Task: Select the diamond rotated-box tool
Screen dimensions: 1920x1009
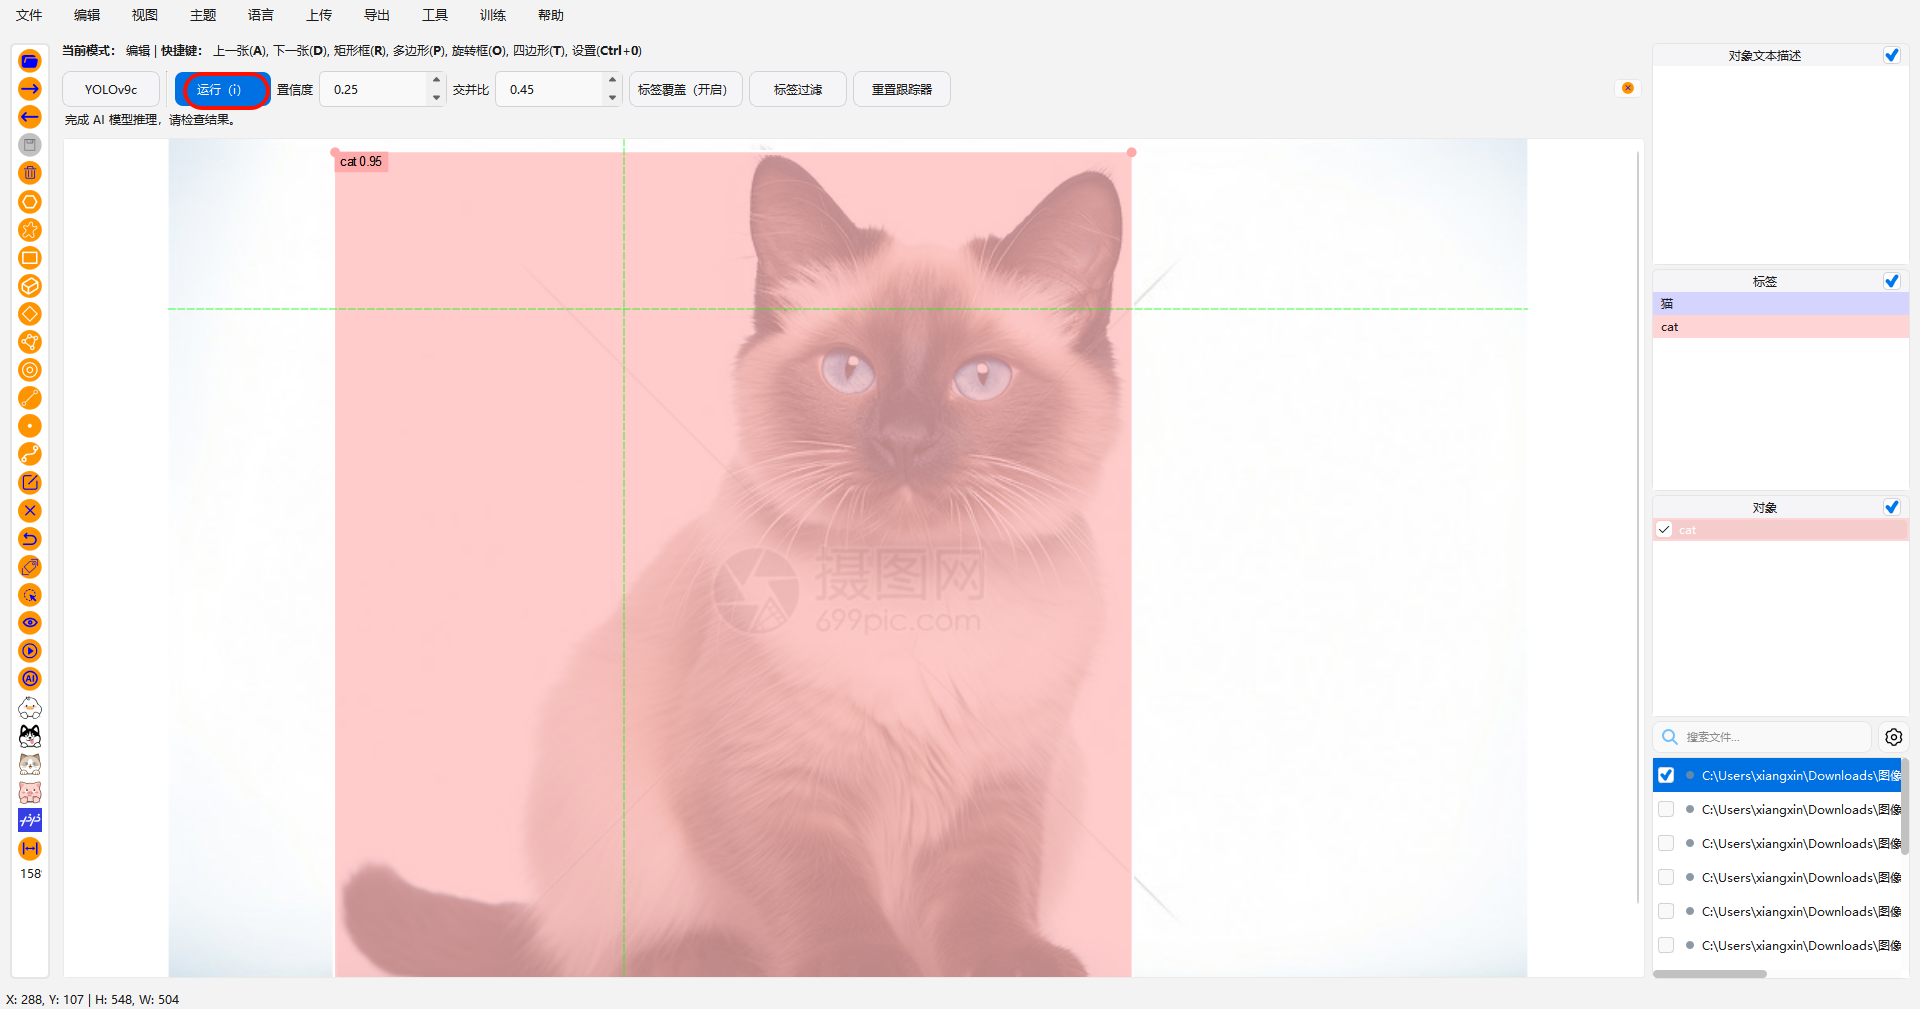Action: click(30, 314)
